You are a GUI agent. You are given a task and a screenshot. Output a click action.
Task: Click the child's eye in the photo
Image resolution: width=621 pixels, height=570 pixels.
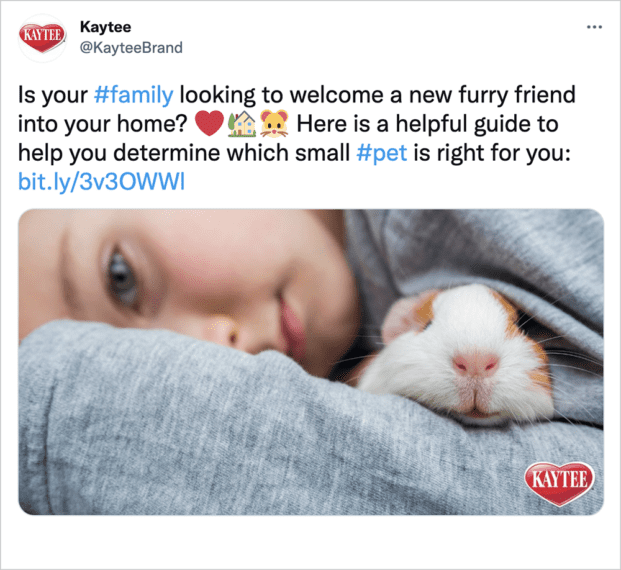tap(122, 275)
